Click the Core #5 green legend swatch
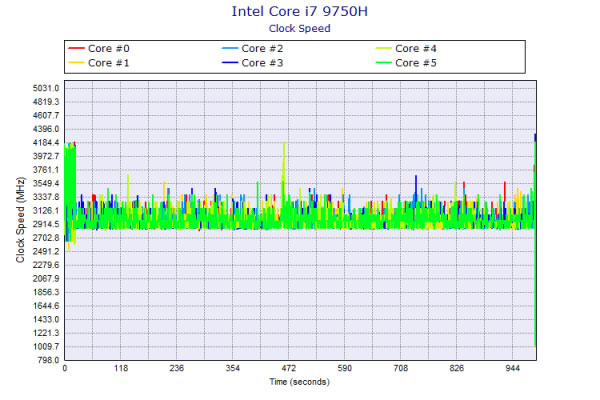Viewport: 600px width, 400px height. [383, 62]
